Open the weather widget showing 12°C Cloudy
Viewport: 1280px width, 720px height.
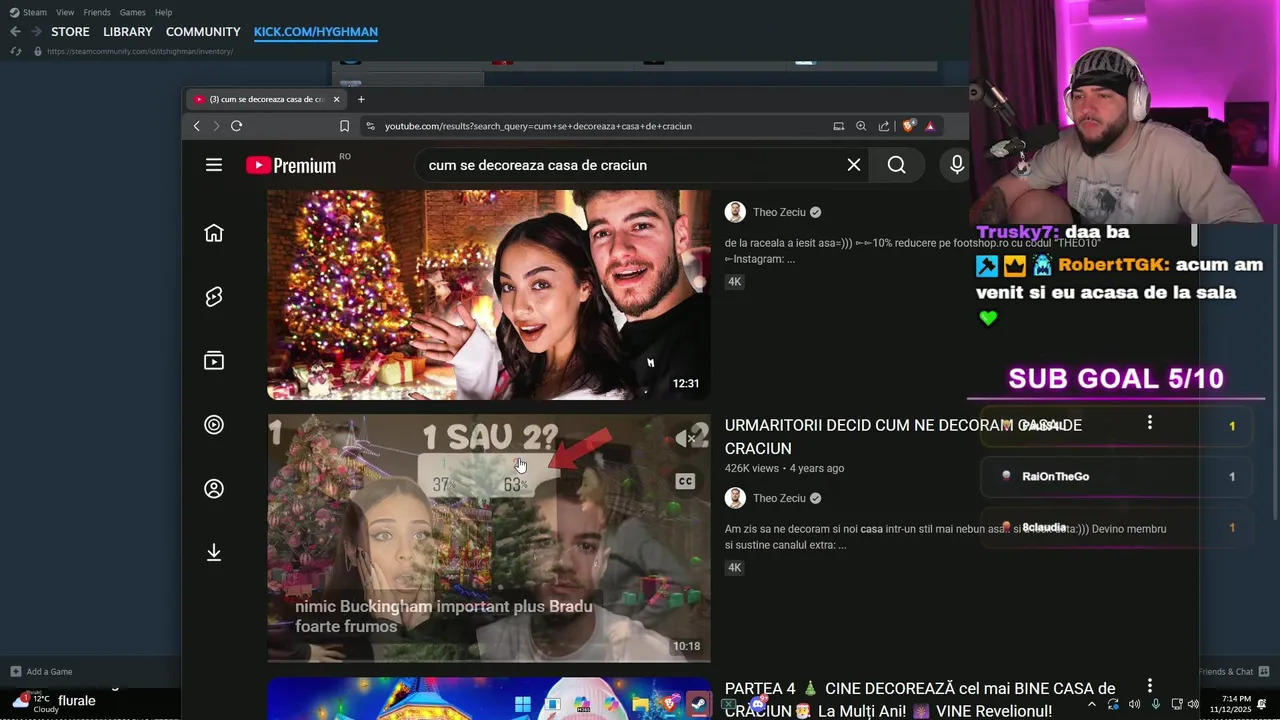(x=35, y=704)
